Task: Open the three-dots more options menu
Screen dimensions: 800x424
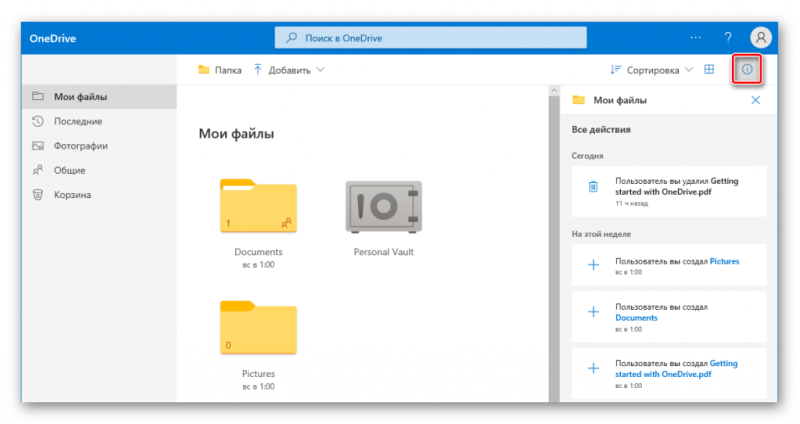Action: [x=695, y=38]
